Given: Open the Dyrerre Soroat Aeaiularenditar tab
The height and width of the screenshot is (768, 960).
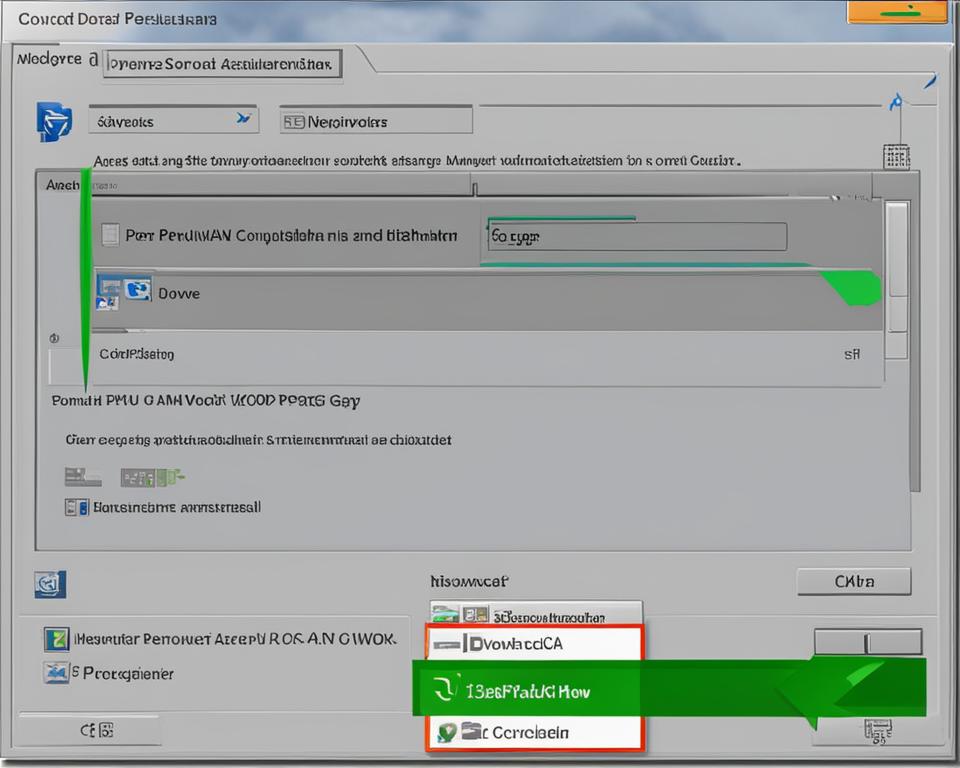Looking at the screenshot, I should (x=222, y=64).
